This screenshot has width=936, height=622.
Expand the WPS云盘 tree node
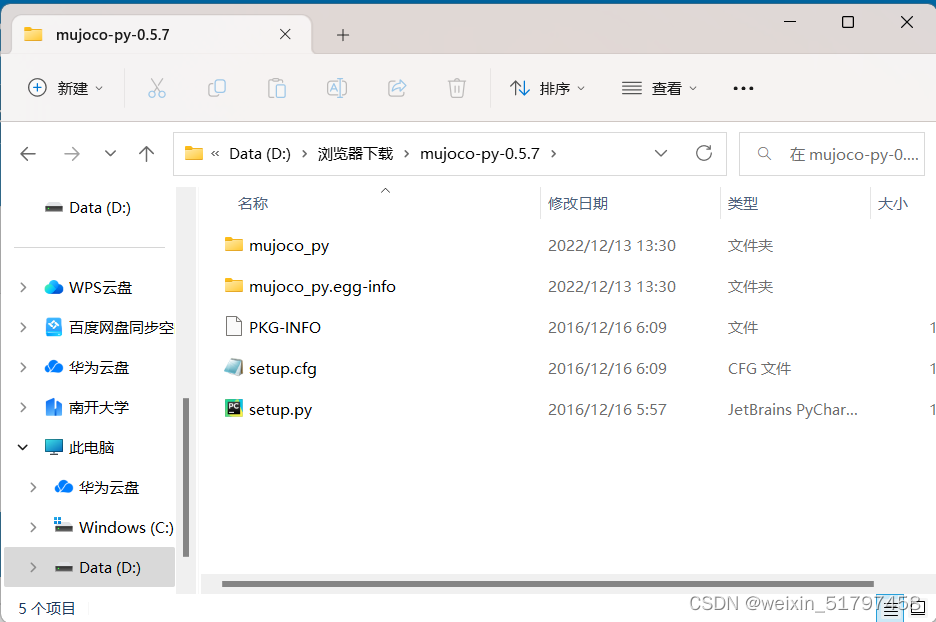(x=23, y=287)
